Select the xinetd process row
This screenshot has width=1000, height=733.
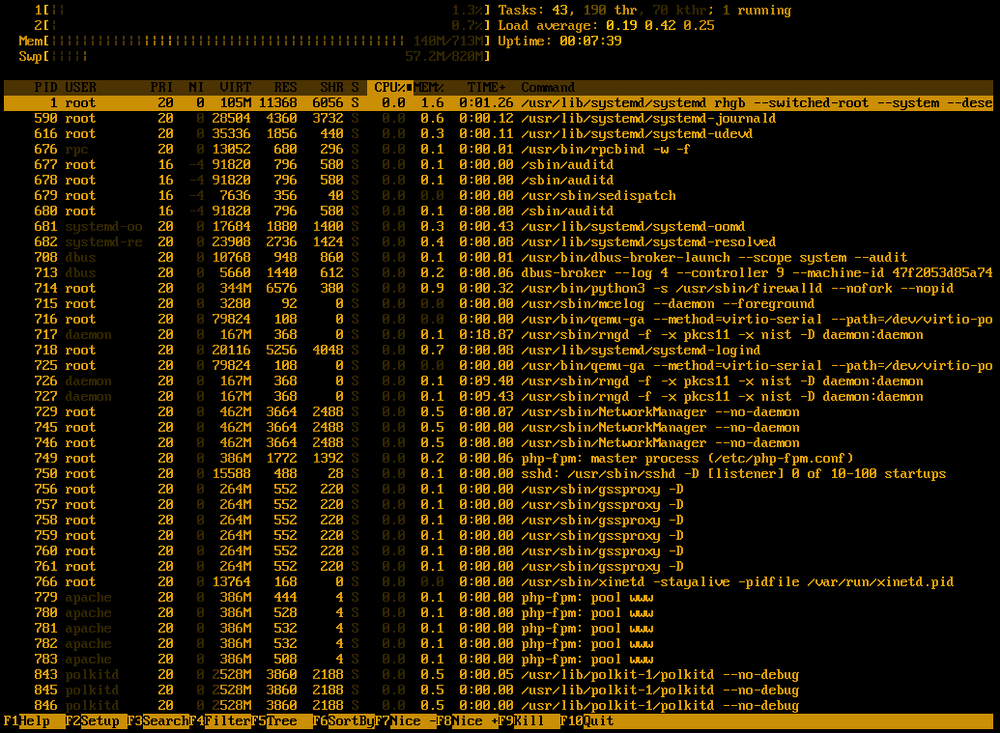(500, 582)
